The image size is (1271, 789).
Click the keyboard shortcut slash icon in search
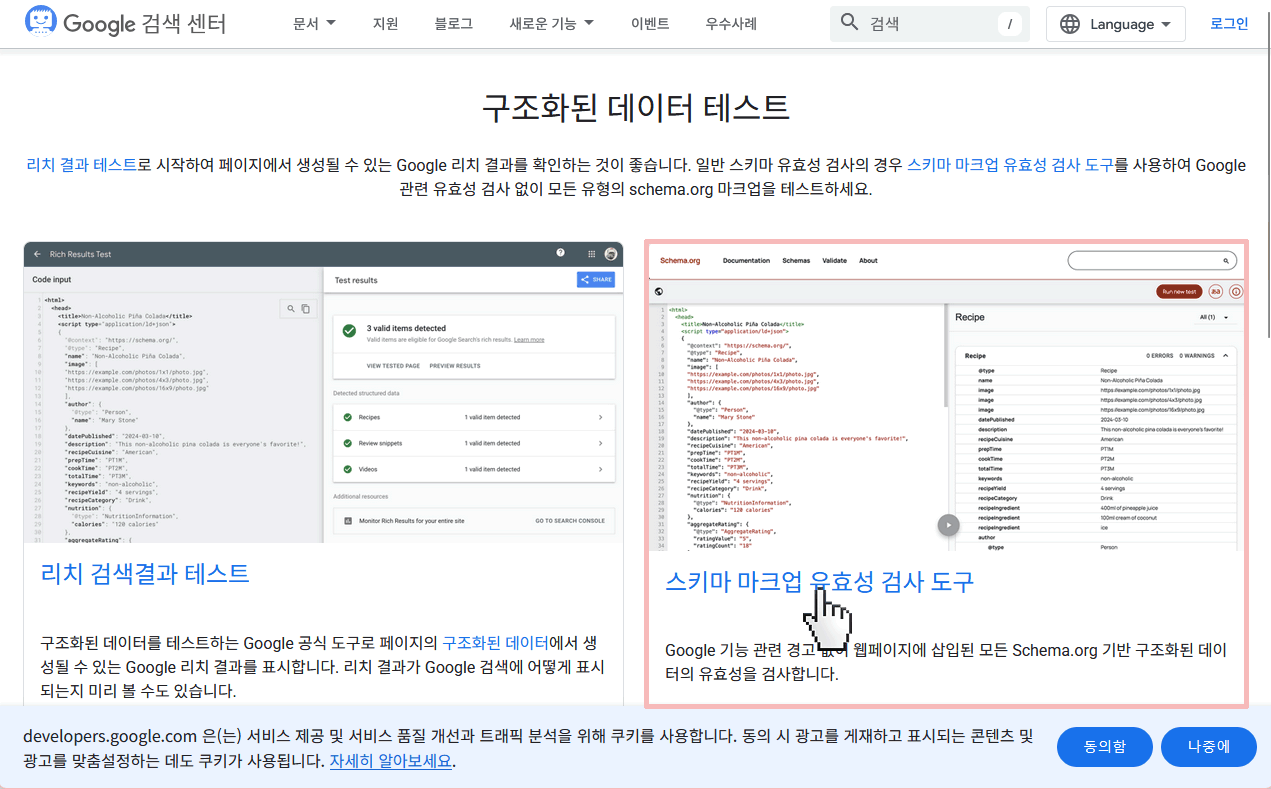1010,24
